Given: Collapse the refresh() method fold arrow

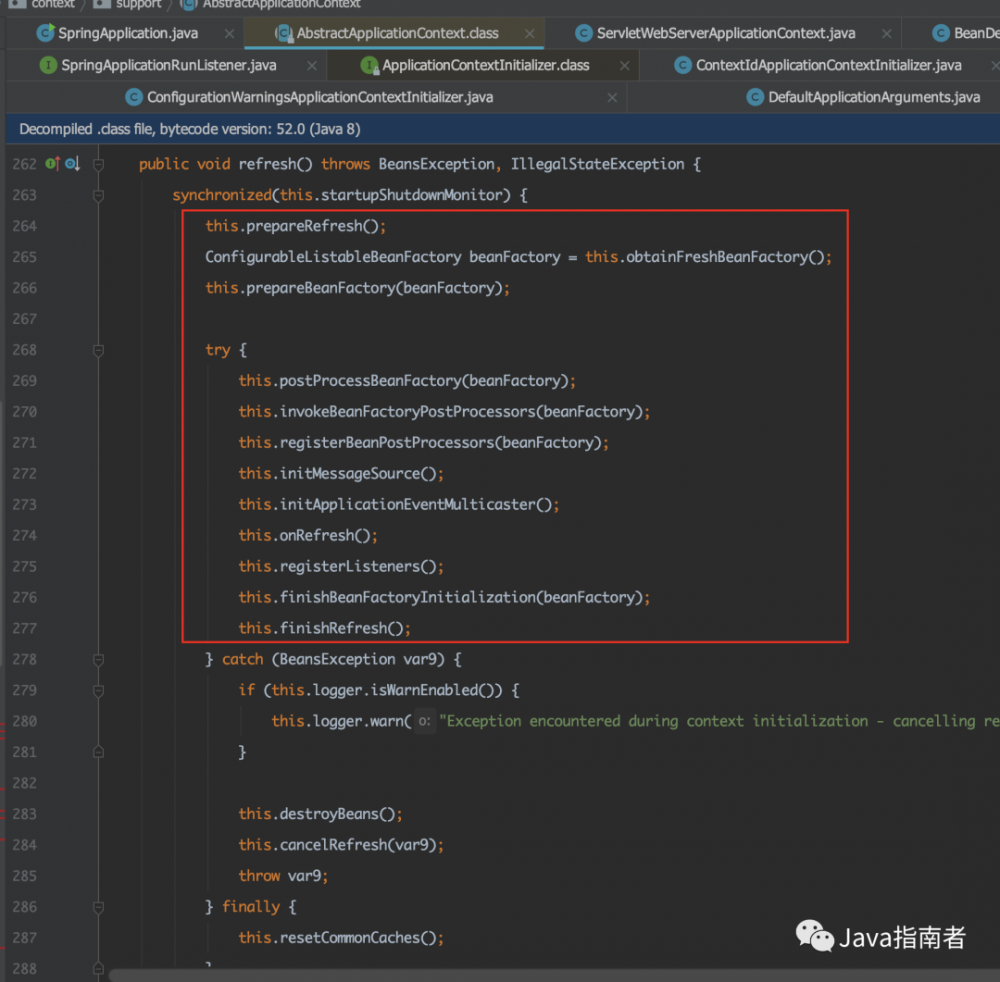Looking at the screenshot, I should [97, 164].
